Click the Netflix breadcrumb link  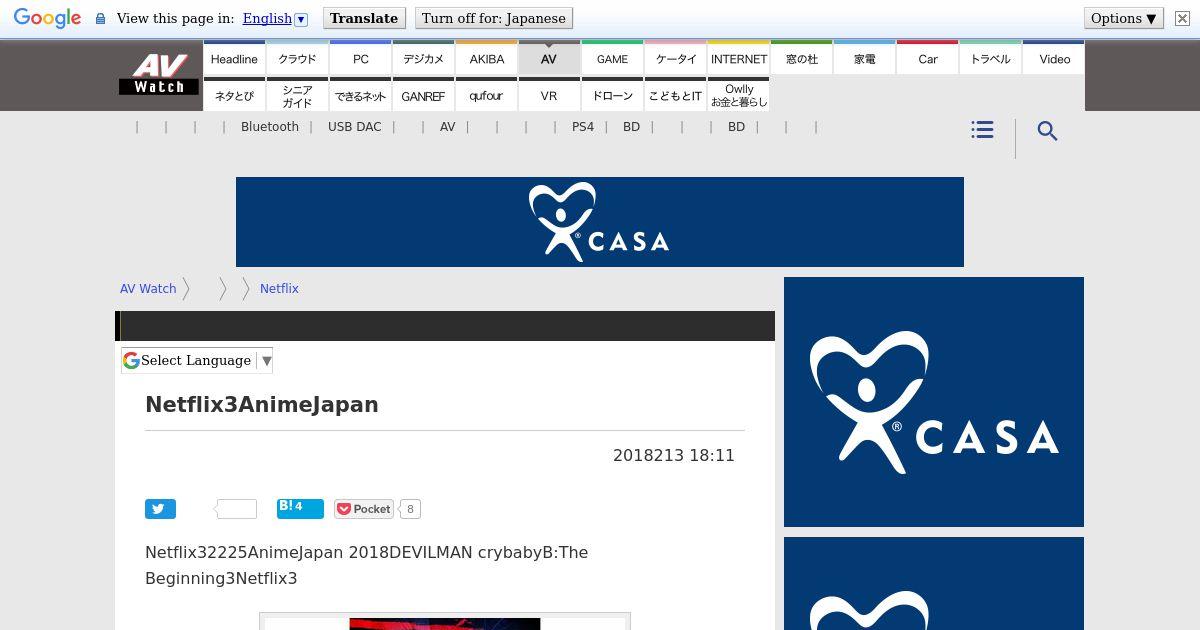pos(279,289)
